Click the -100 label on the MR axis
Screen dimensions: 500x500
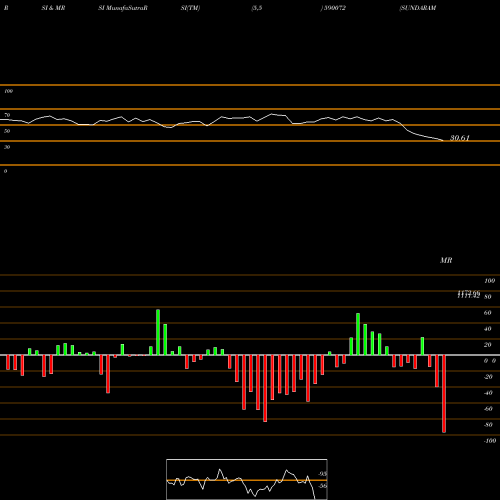[x=490, y=441]
